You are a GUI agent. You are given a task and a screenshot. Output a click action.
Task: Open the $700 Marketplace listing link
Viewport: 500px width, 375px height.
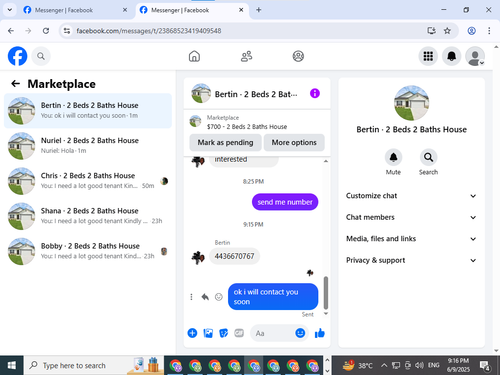pyautogui.click(x=247, y=127)
